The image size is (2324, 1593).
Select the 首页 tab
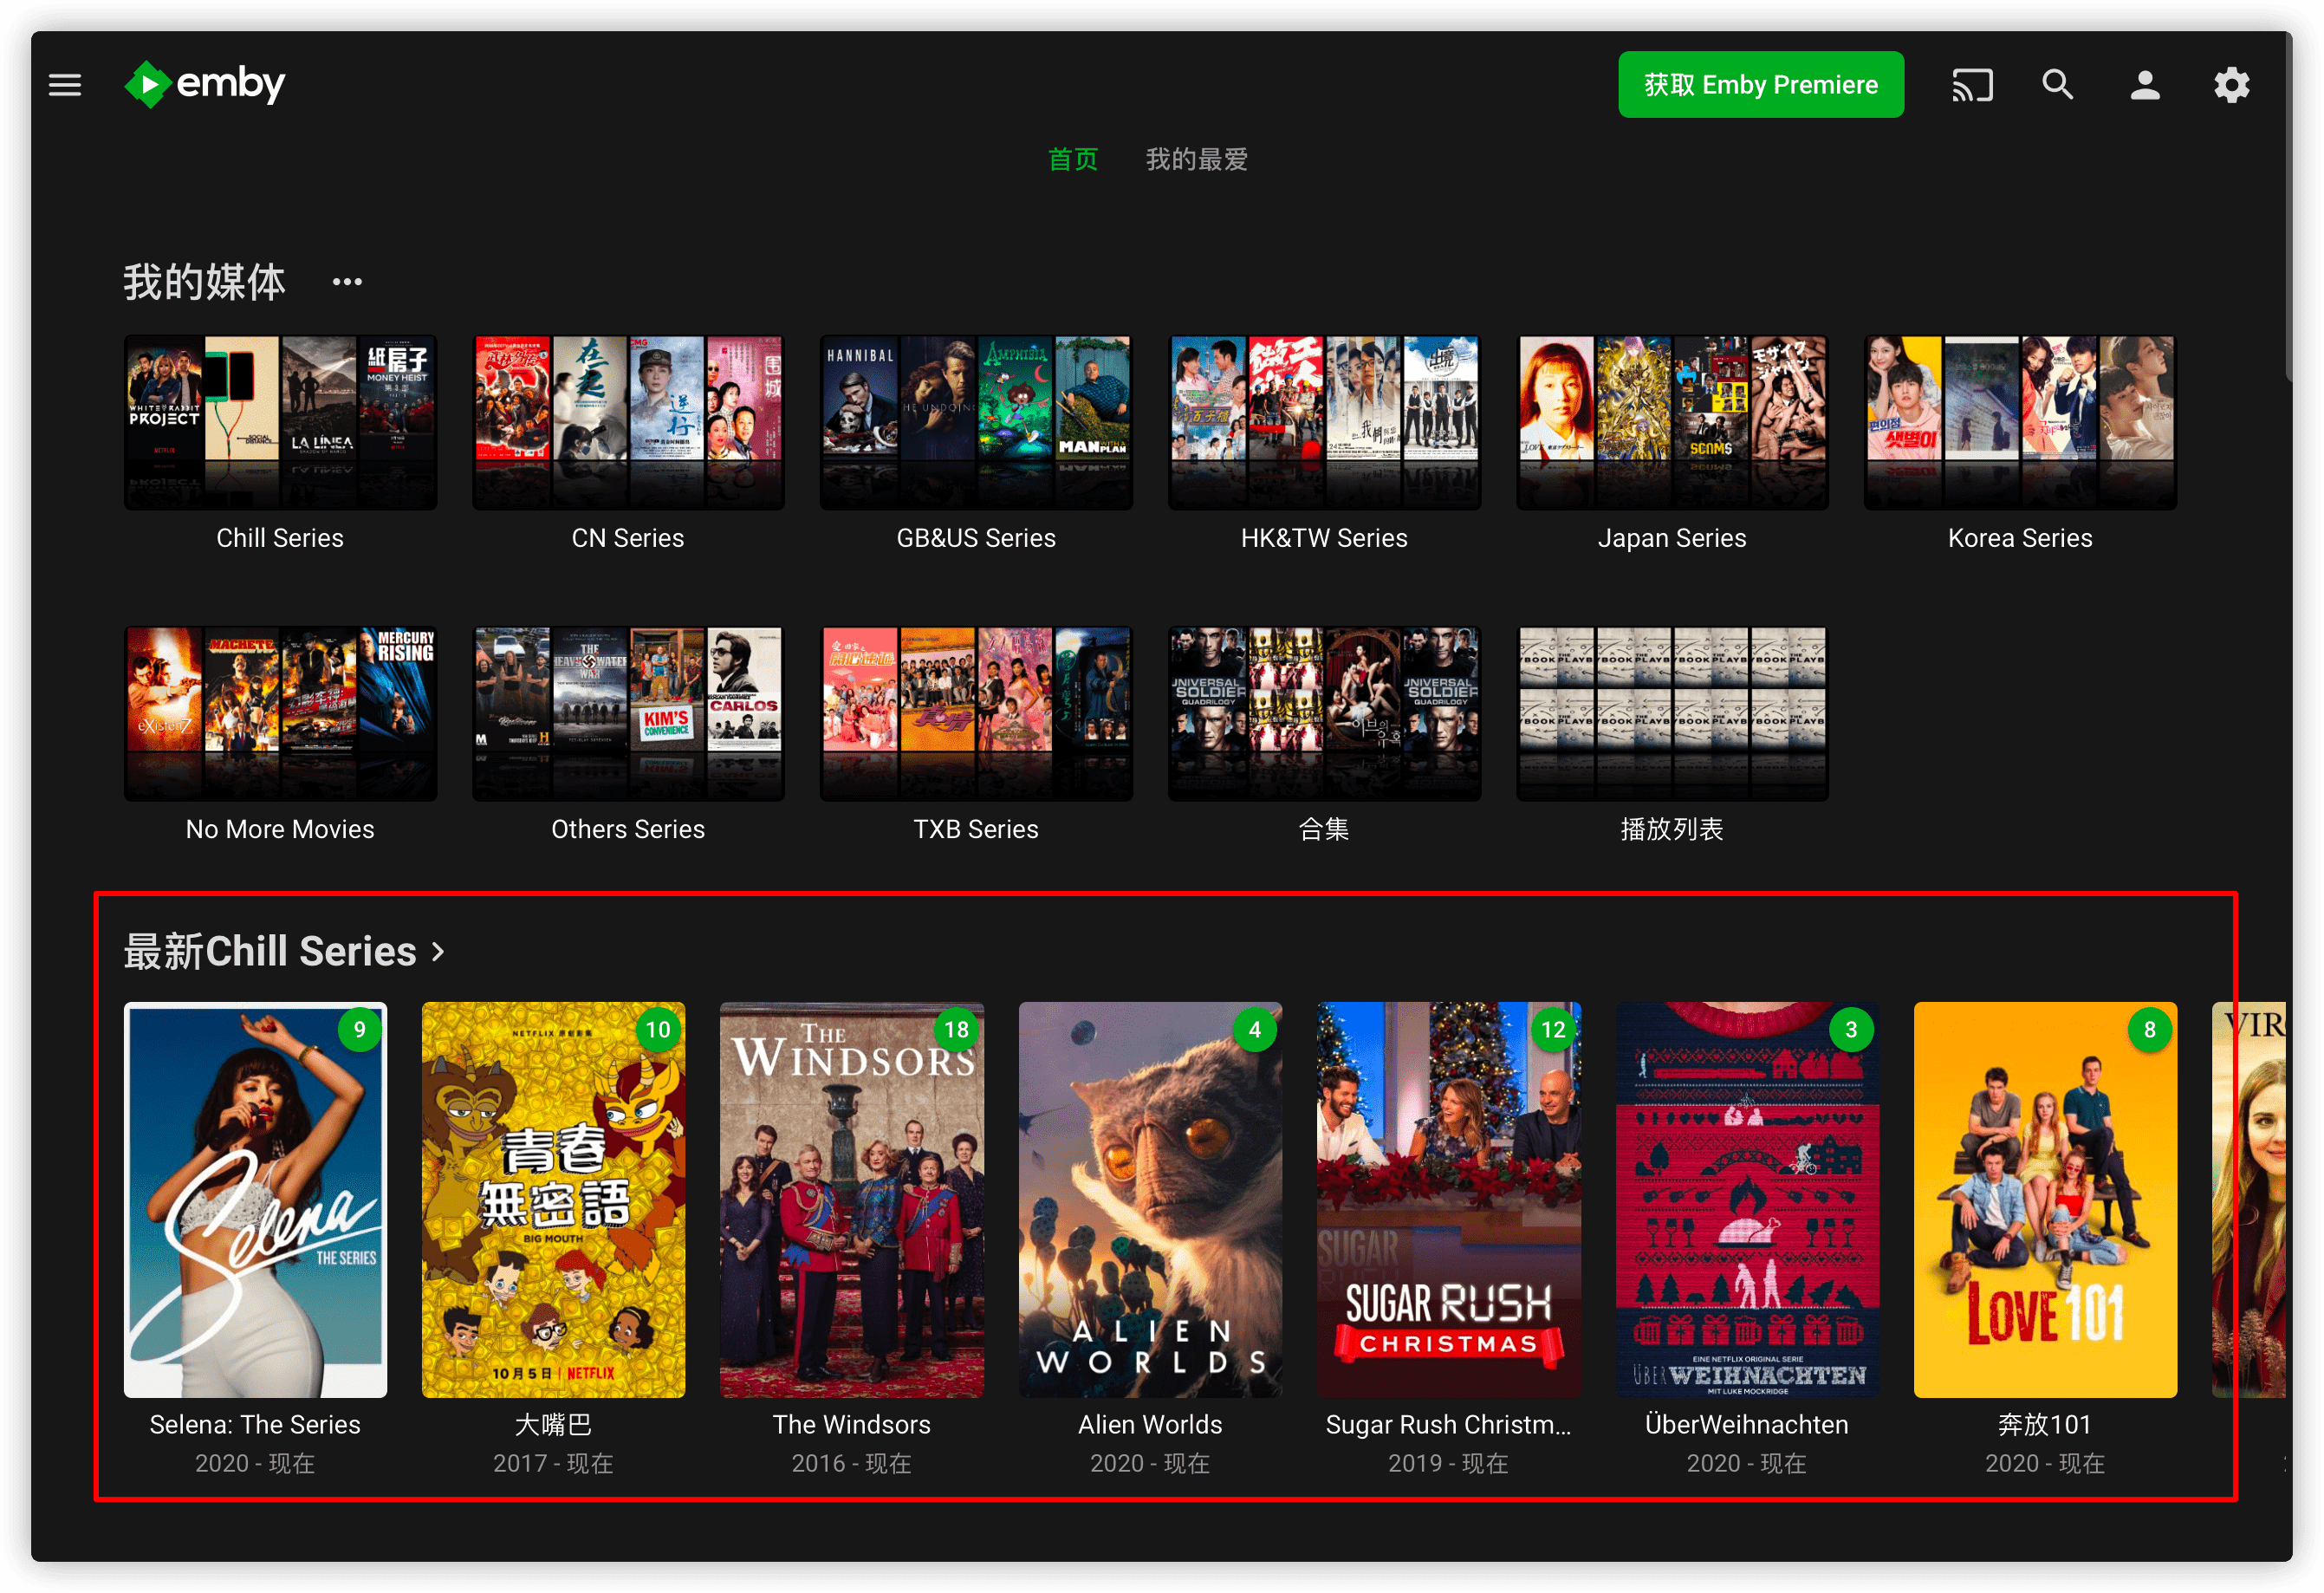[1072, 159]
